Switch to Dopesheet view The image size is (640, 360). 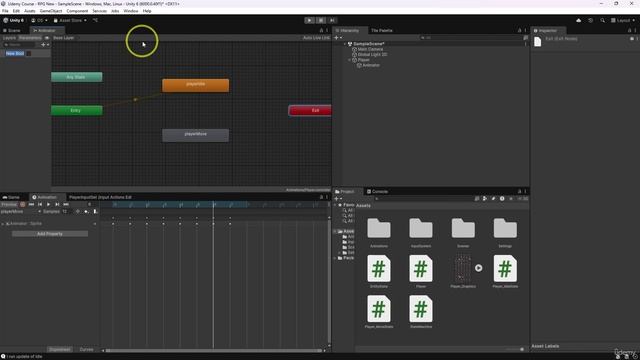click(60, 349)
